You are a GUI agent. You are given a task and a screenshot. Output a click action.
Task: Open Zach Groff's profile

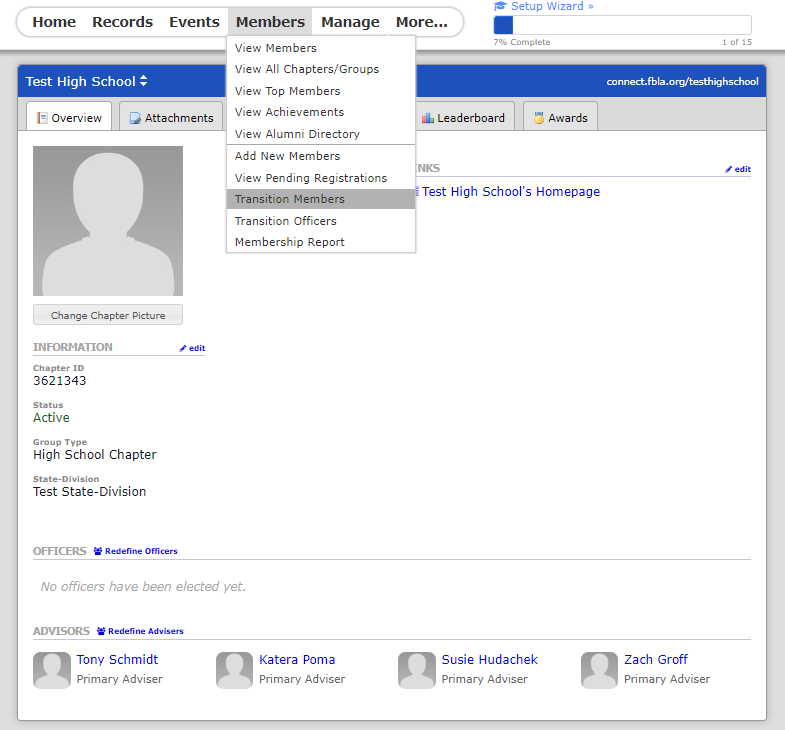tap(656, 660)
